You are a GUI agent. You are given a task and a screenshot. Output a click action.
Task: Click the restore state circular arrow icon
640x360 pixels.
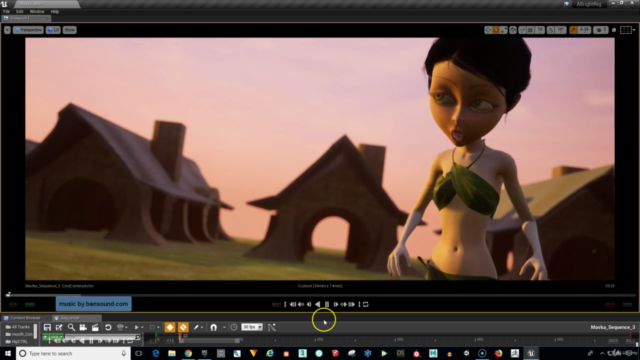pyautogui.click(x=108, y=327)
